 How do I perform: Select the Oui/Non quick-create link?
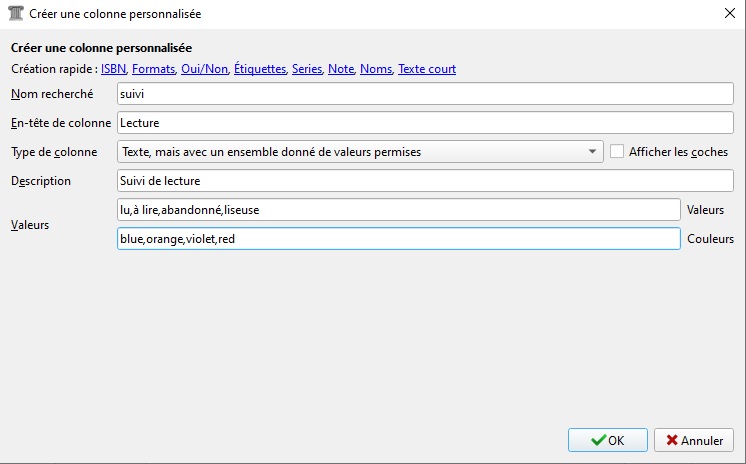(x=204, y=69)
